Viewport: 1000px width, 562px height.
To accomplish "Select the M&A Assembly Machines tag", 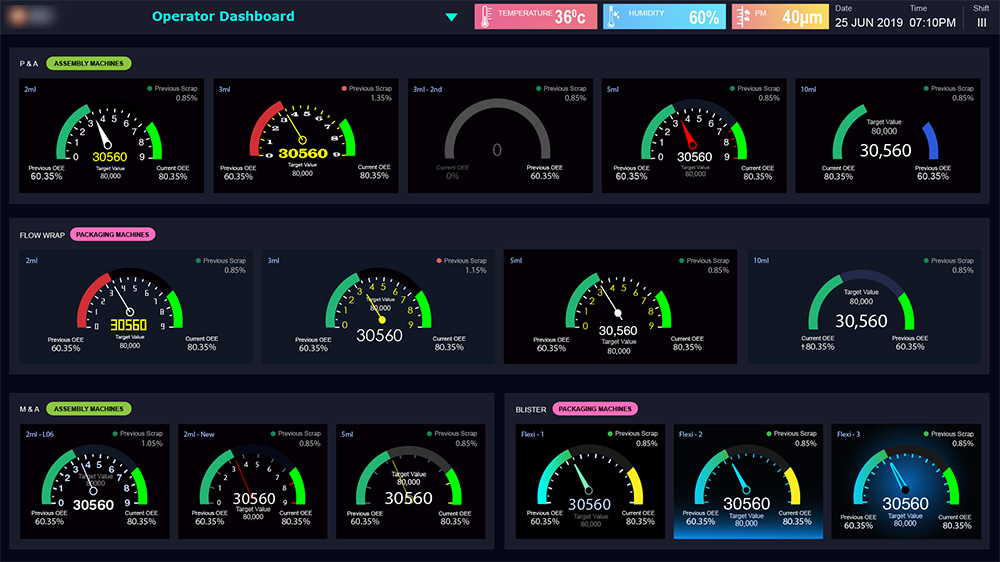I will point(89,409).
